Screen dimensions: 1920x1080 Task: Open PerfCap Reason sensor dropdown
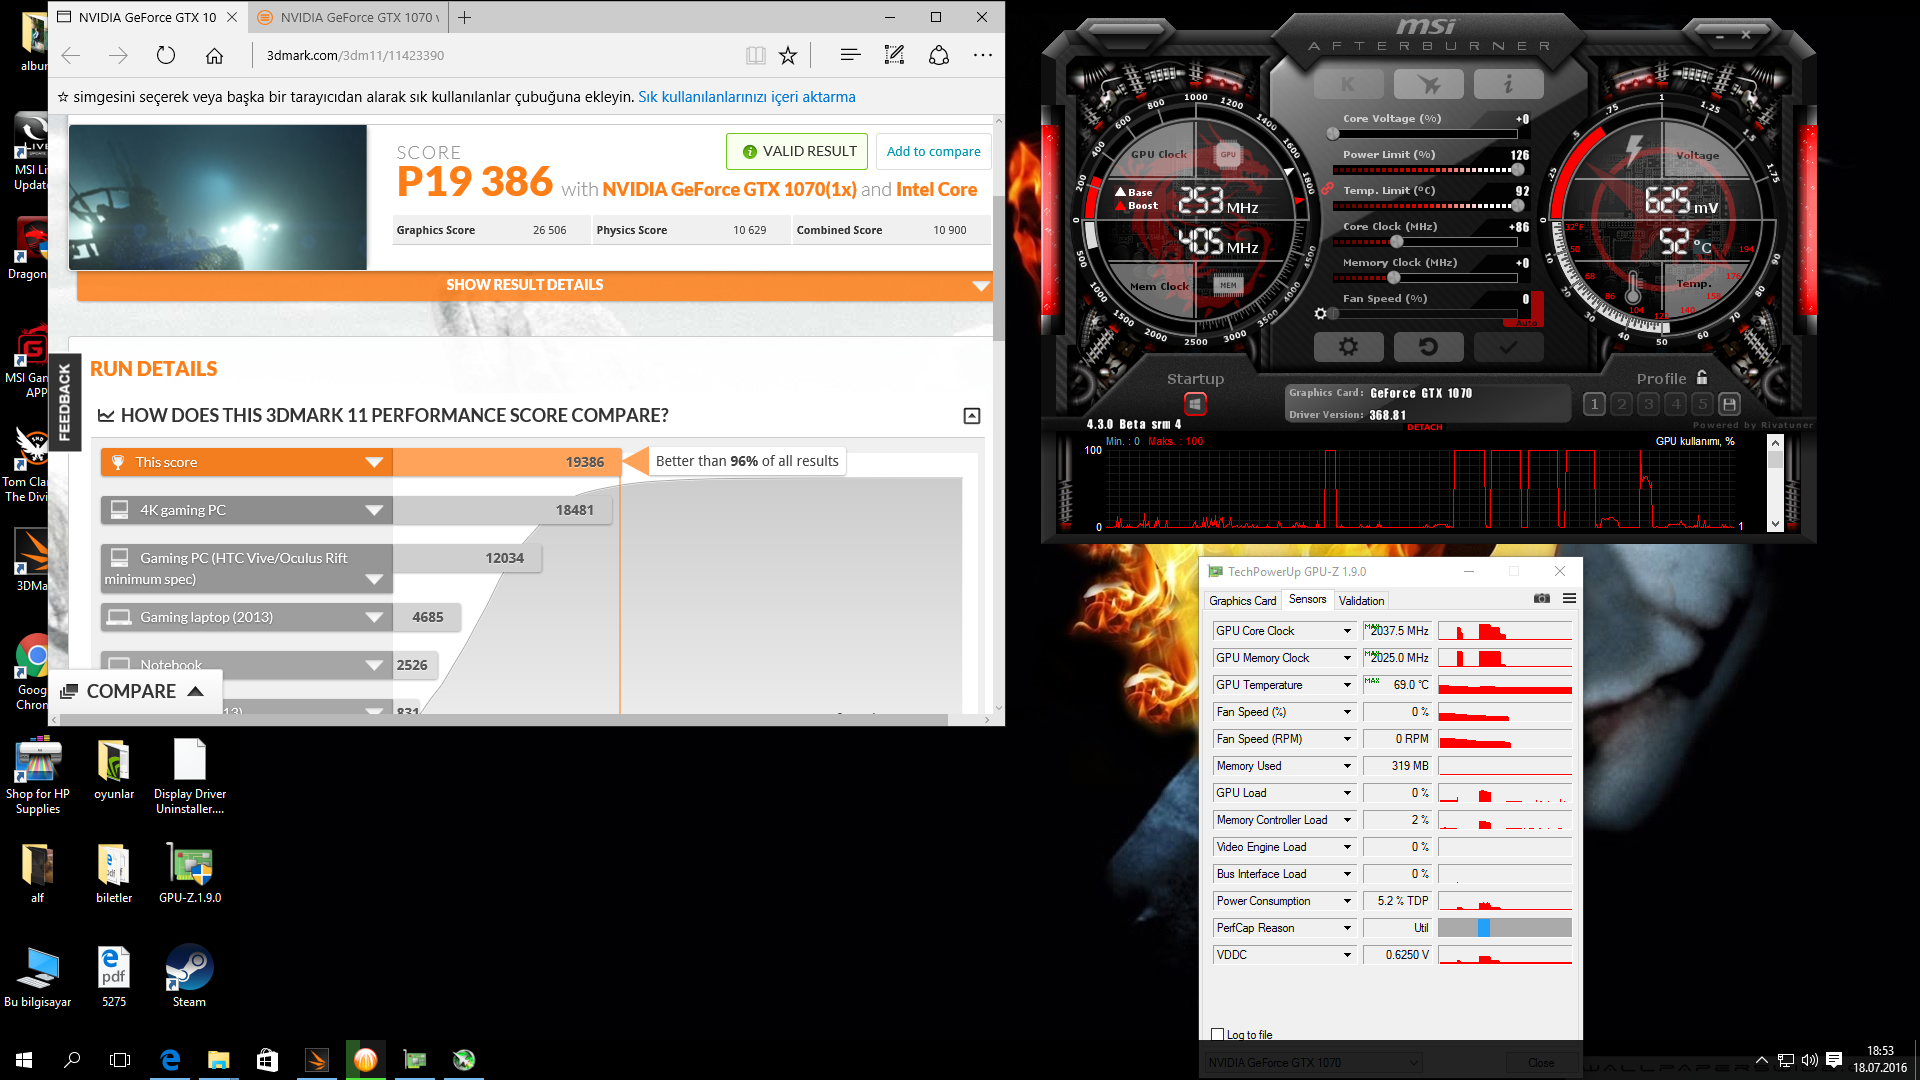coord(1347,928)
